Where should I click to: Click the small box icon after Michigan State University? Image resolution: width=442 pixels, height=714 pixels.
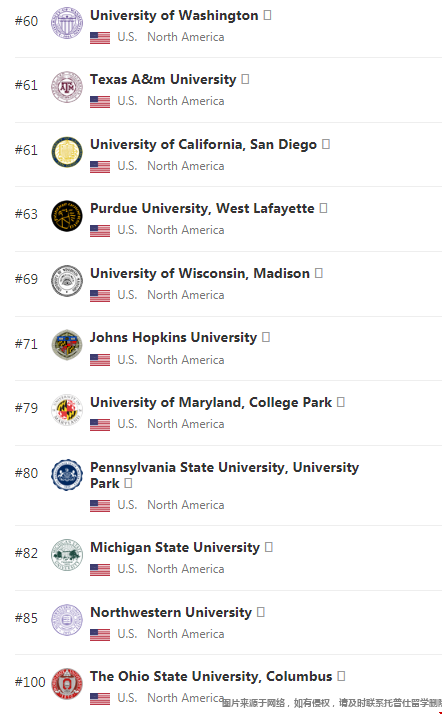269,547
